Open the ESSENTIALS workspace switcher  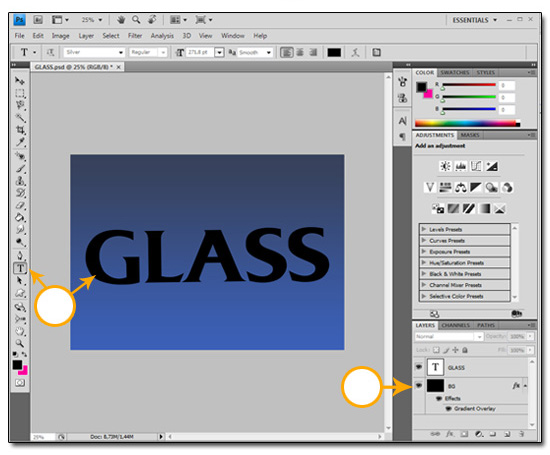click(475, 20)
